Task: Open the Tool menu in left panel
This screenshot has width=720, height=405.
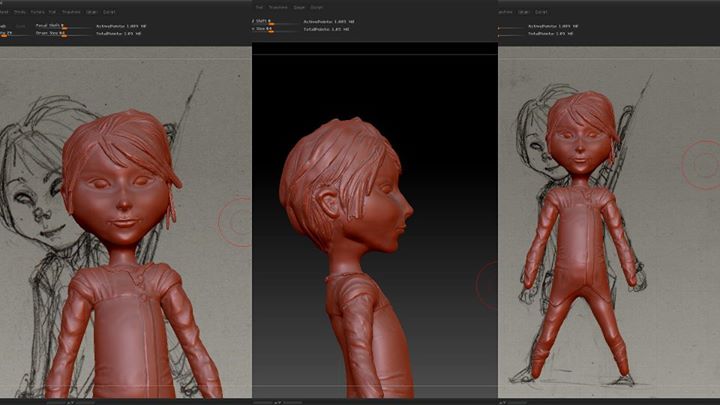Action: pyautogui.click(x=53, y=11)
